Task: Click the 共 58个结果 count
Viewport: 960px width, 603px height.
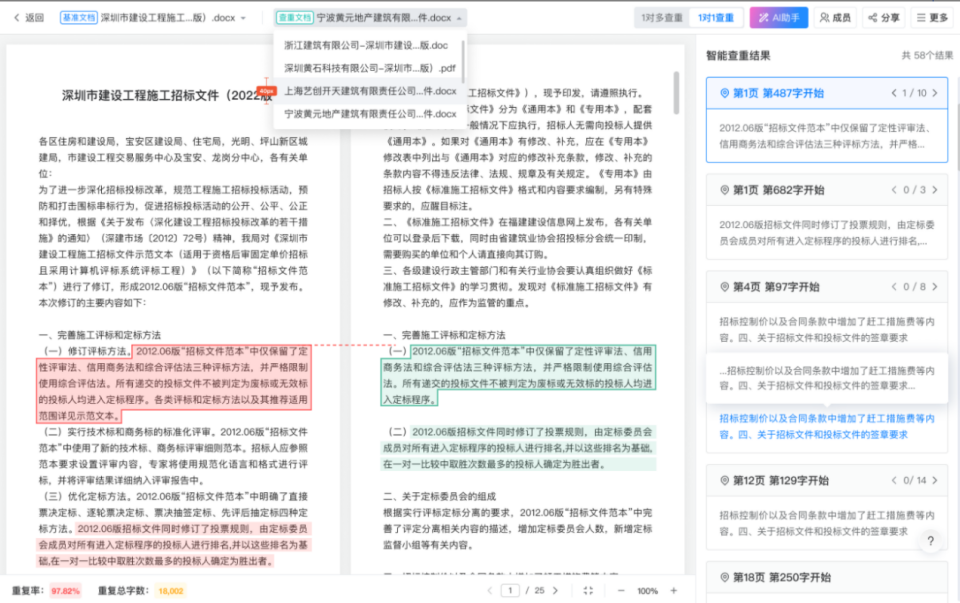Action: pos(927,56)
